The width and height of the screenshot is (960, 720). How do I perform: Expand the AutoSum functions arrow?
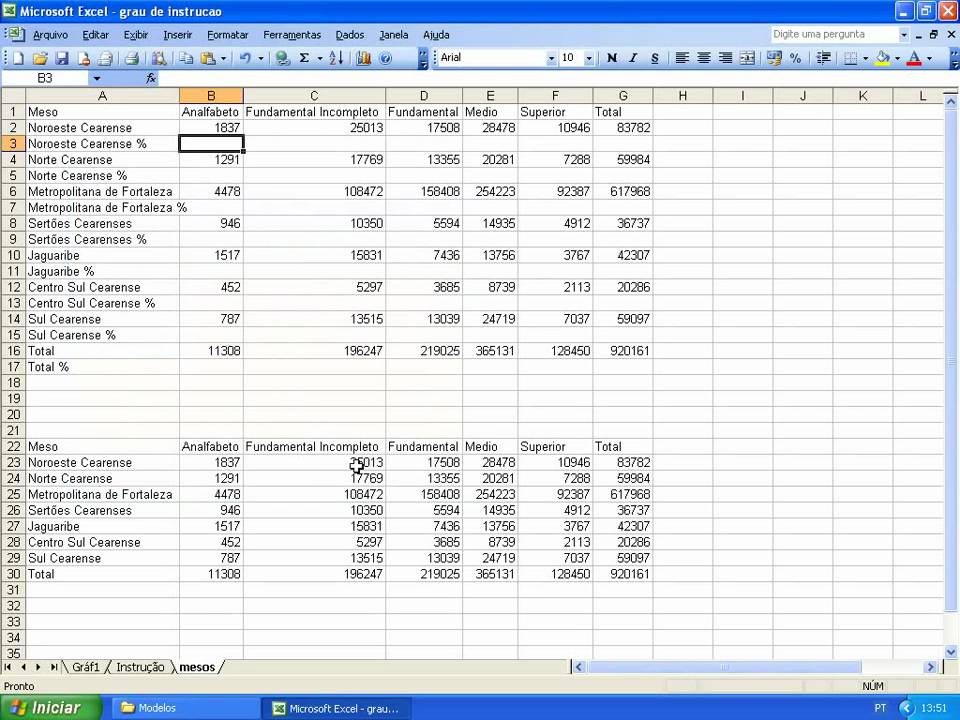(319, 58)
